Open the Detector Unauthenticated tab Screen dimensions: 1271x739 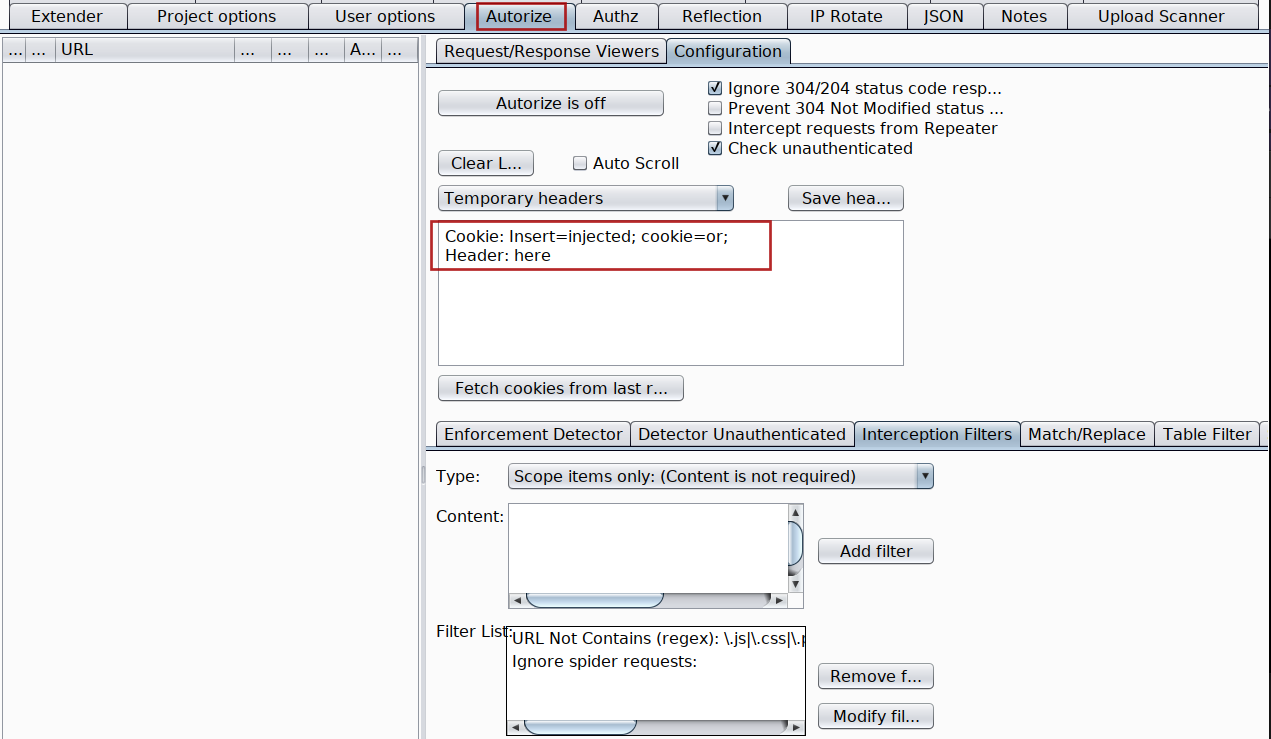[x=742, y=434]
